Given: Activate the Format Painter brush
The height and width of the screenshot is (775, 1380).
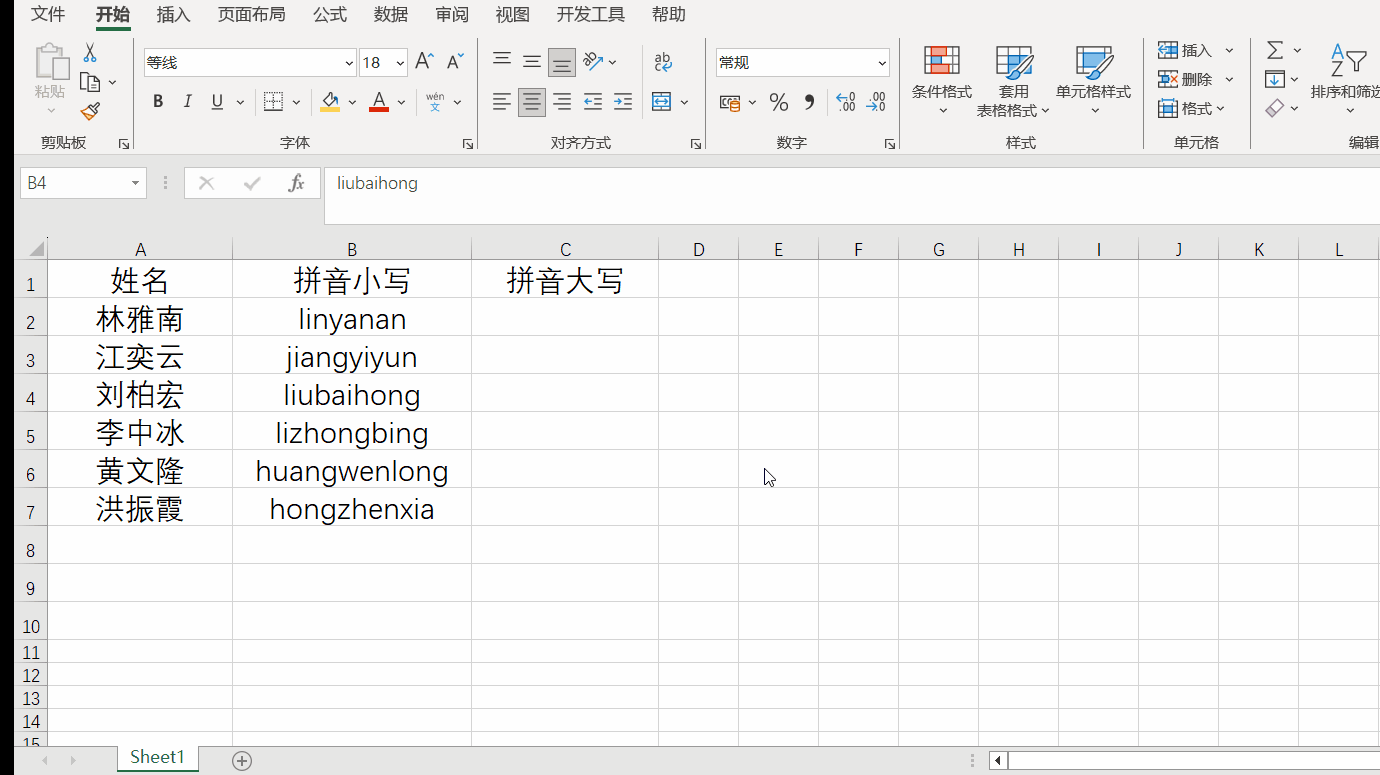Looking at the screenshot, I should (90, 110).
